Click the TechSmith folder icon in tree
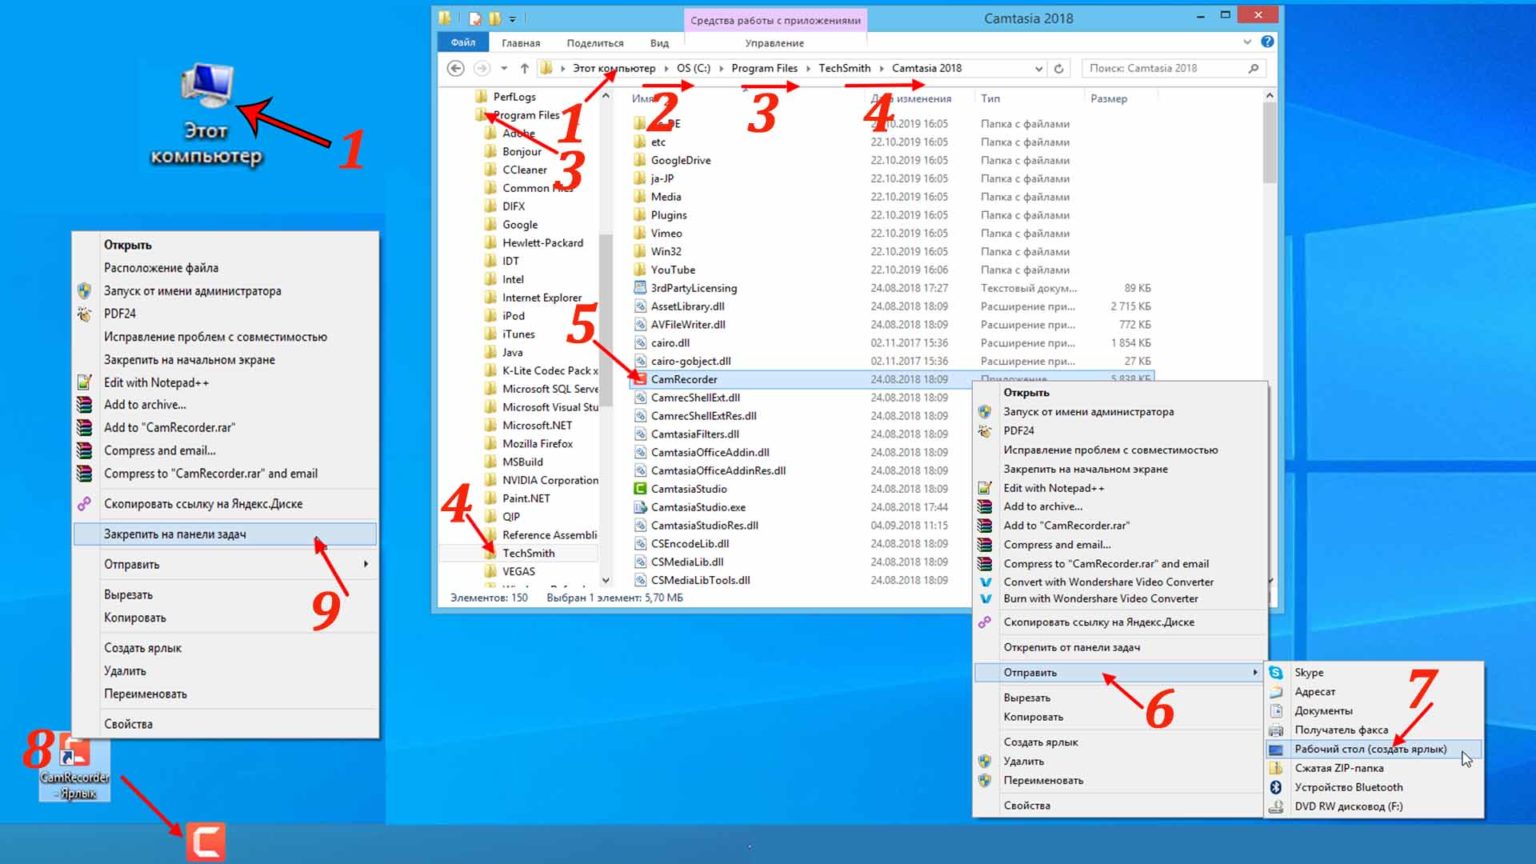 (491, 553)
